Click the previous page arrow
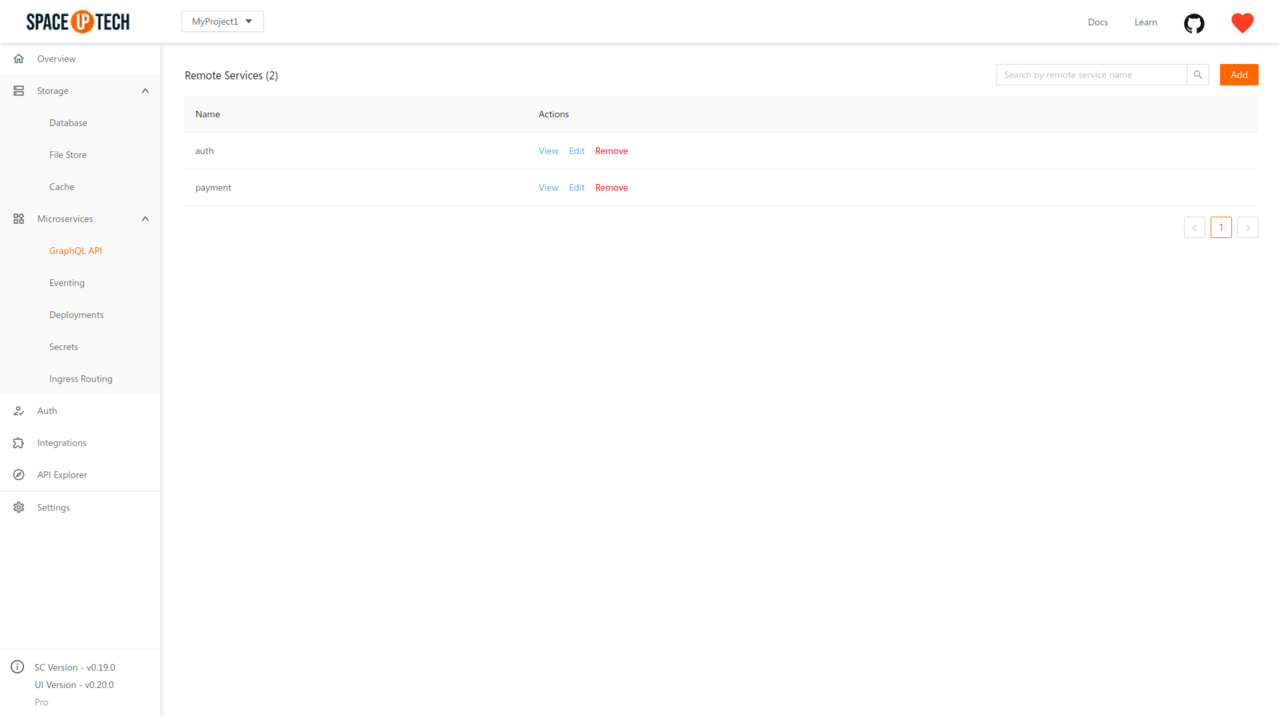The height and width of the screenshot is (720, 1280). [x=1194, y=228]
